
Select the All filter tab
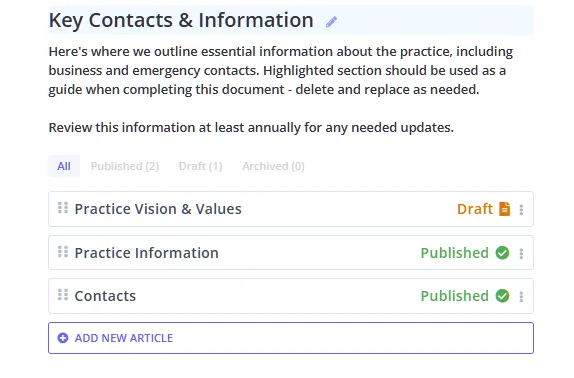[x=64, y=166]
